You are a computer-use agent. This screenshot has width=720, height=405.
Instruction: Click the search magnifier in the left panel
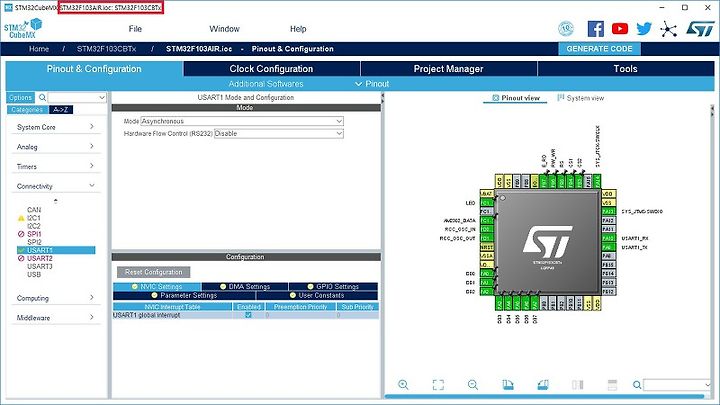point(42,97)
